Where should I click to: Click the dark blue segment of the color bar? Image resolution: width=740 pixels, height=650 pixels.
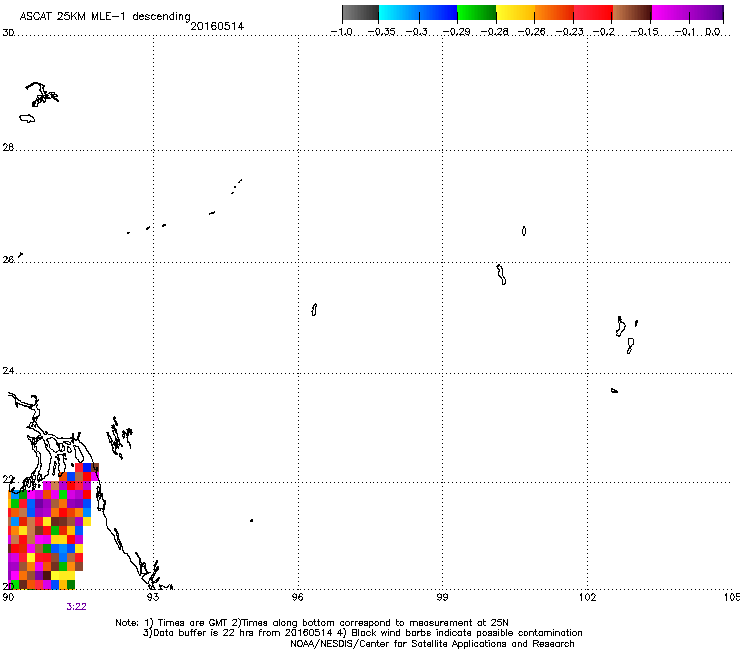click(x=438, y=13)
